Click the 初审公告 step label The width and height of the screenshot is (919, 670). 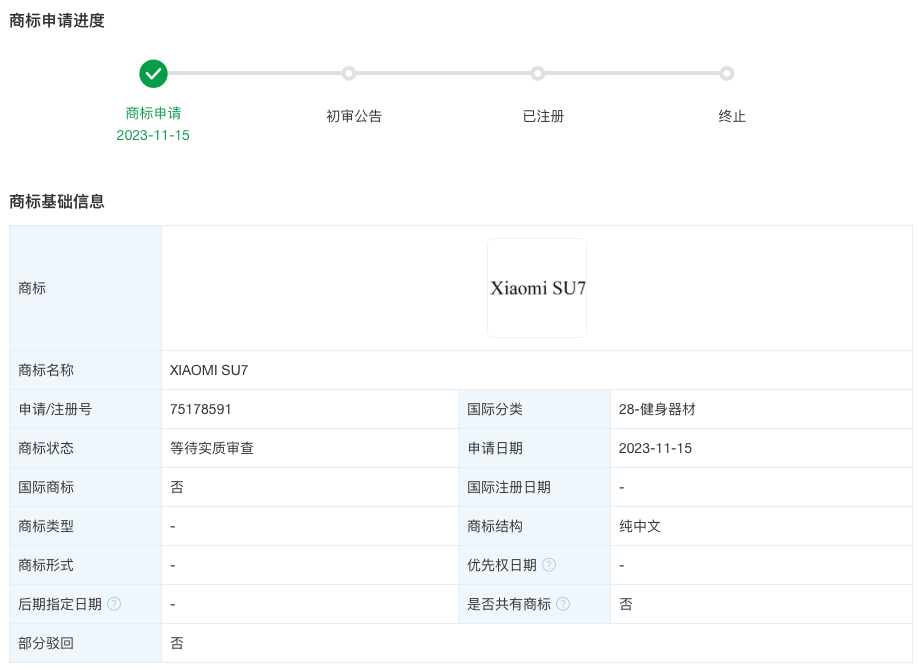[354, 116]
